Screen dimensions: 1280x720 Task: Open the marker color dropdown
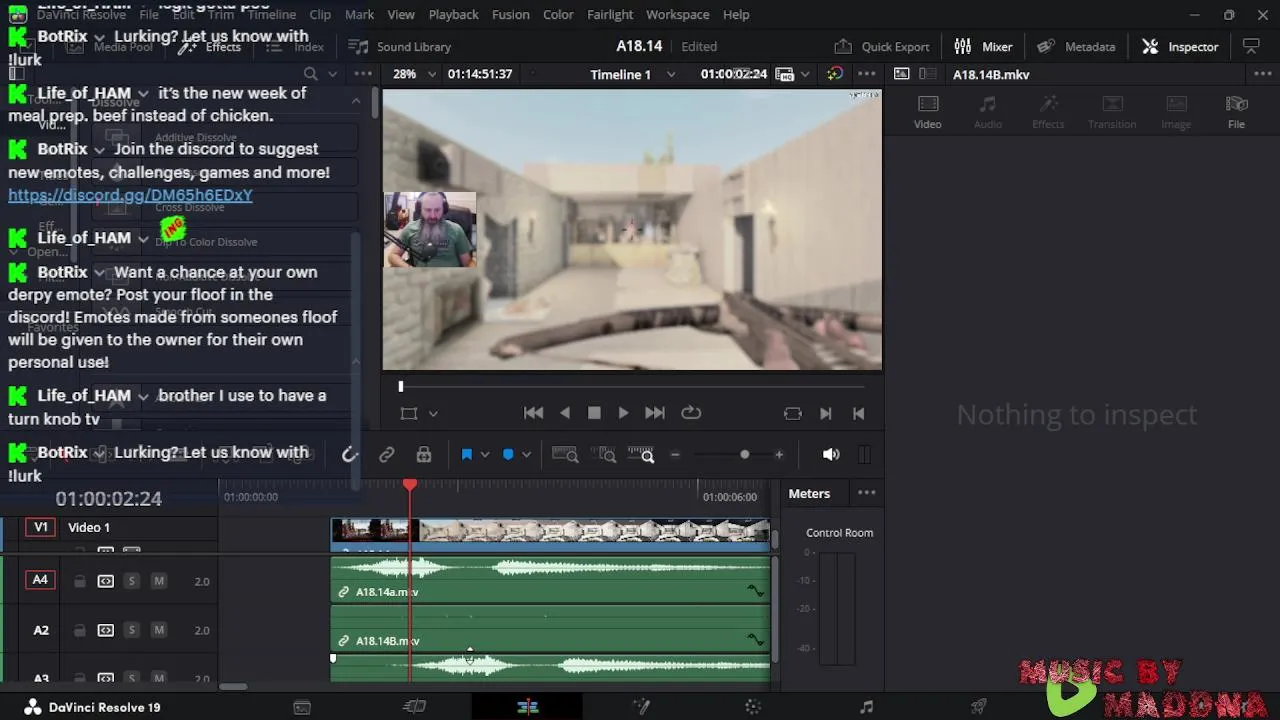point(526,455)
